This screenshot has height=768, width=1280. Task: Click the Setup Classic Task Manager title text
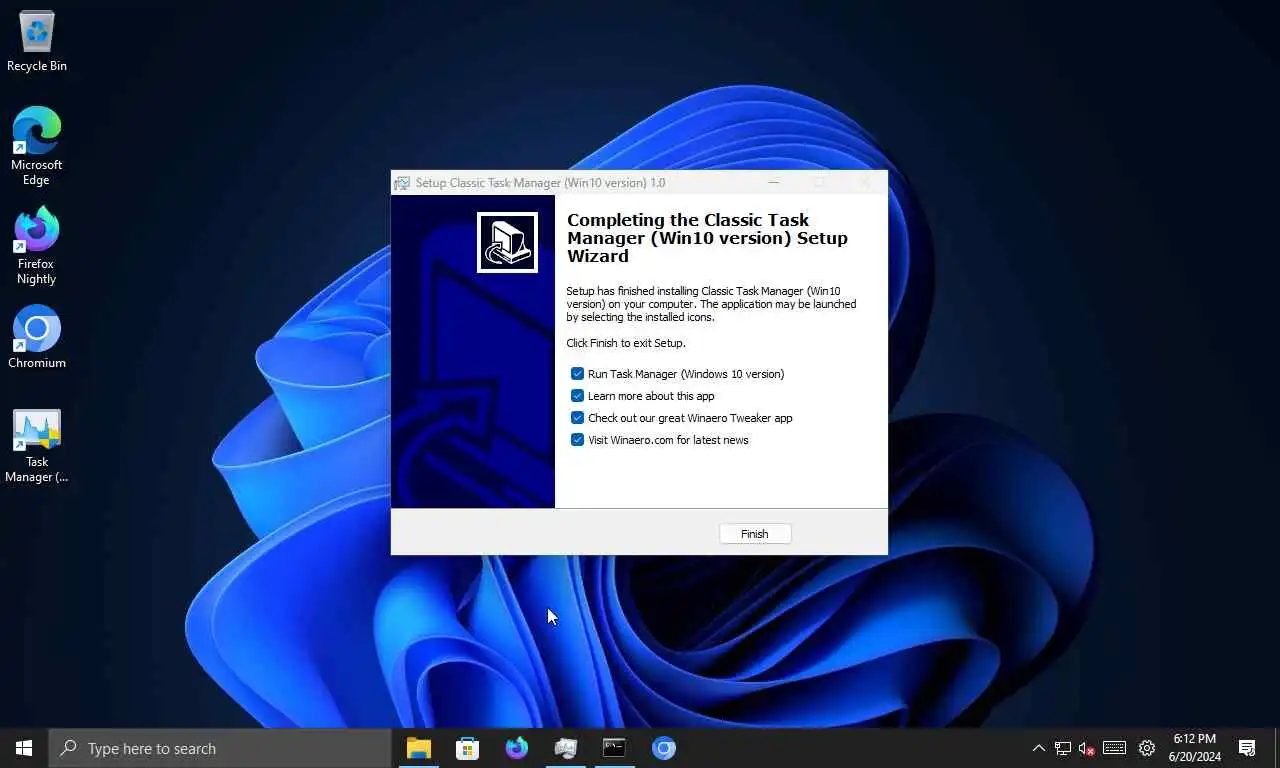click(540, 183)
